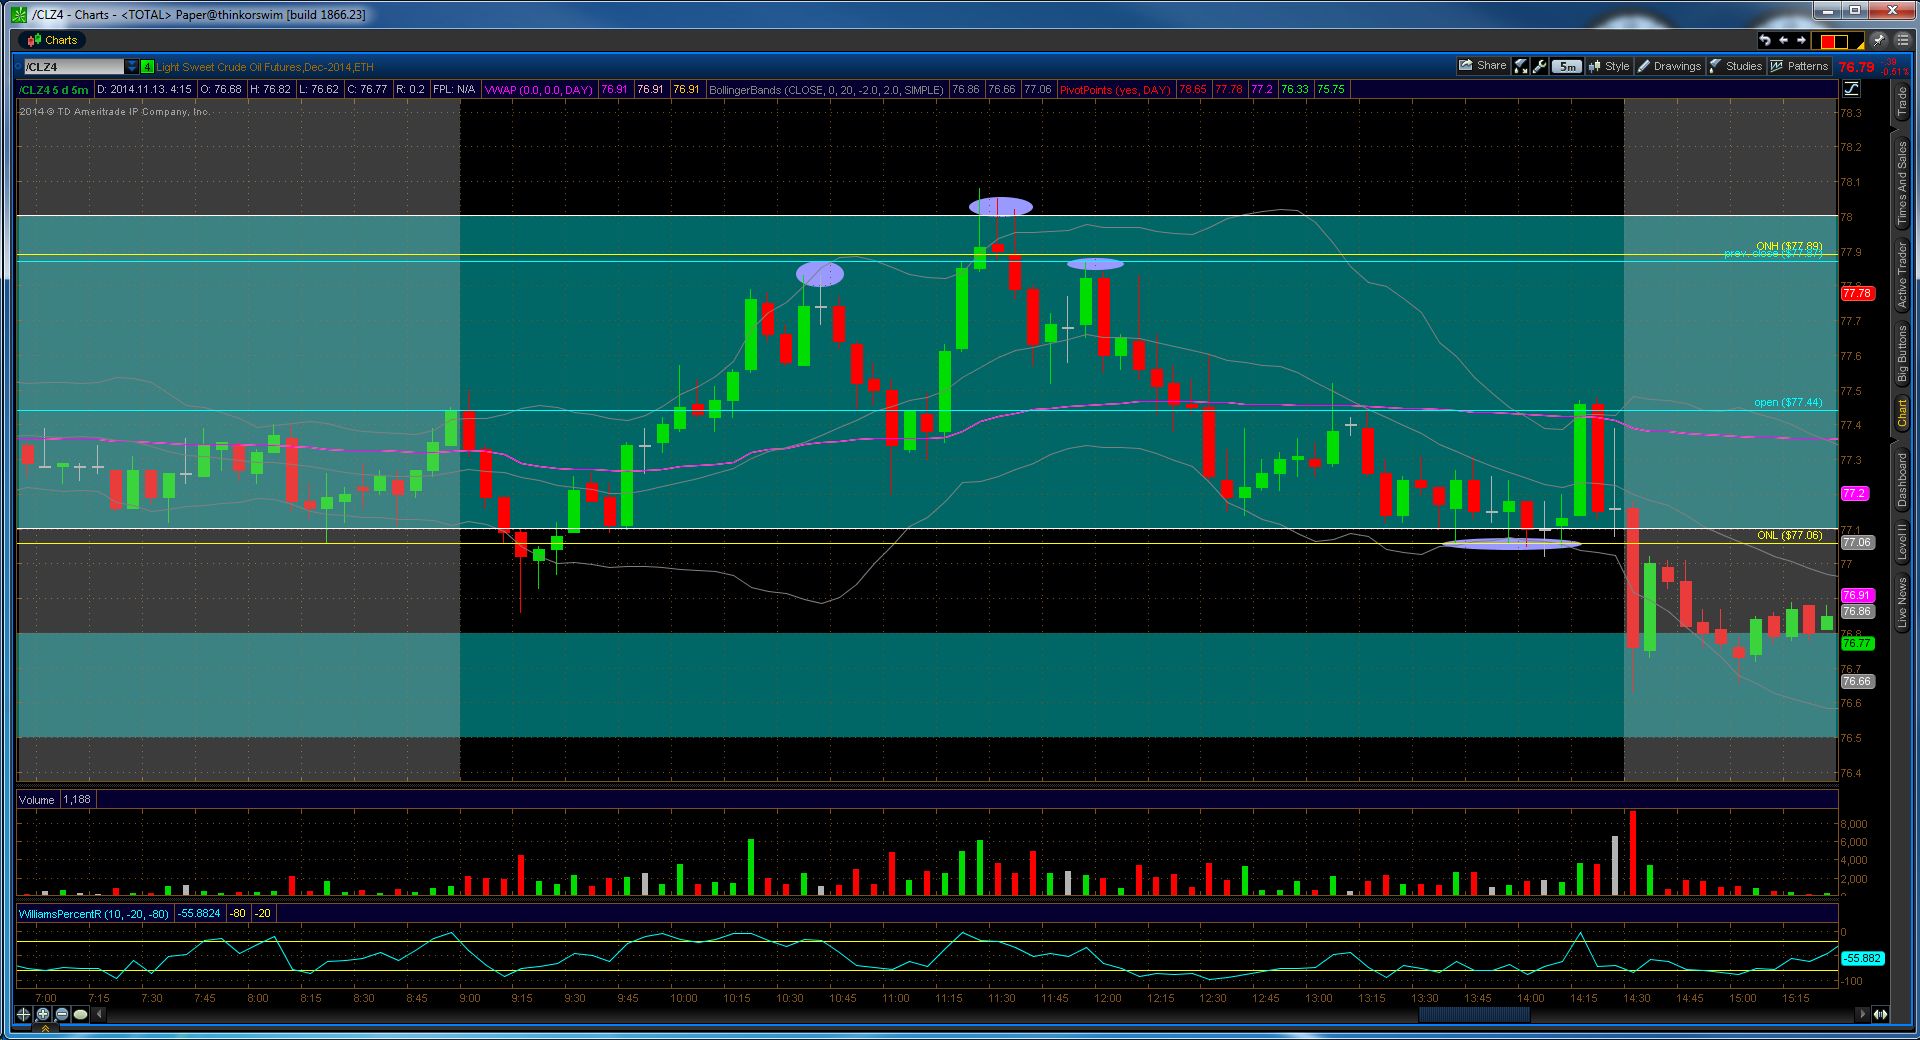Click the undo arrow icon
Viewport: 1920px width, 1040px height.
coord(1765,41)
